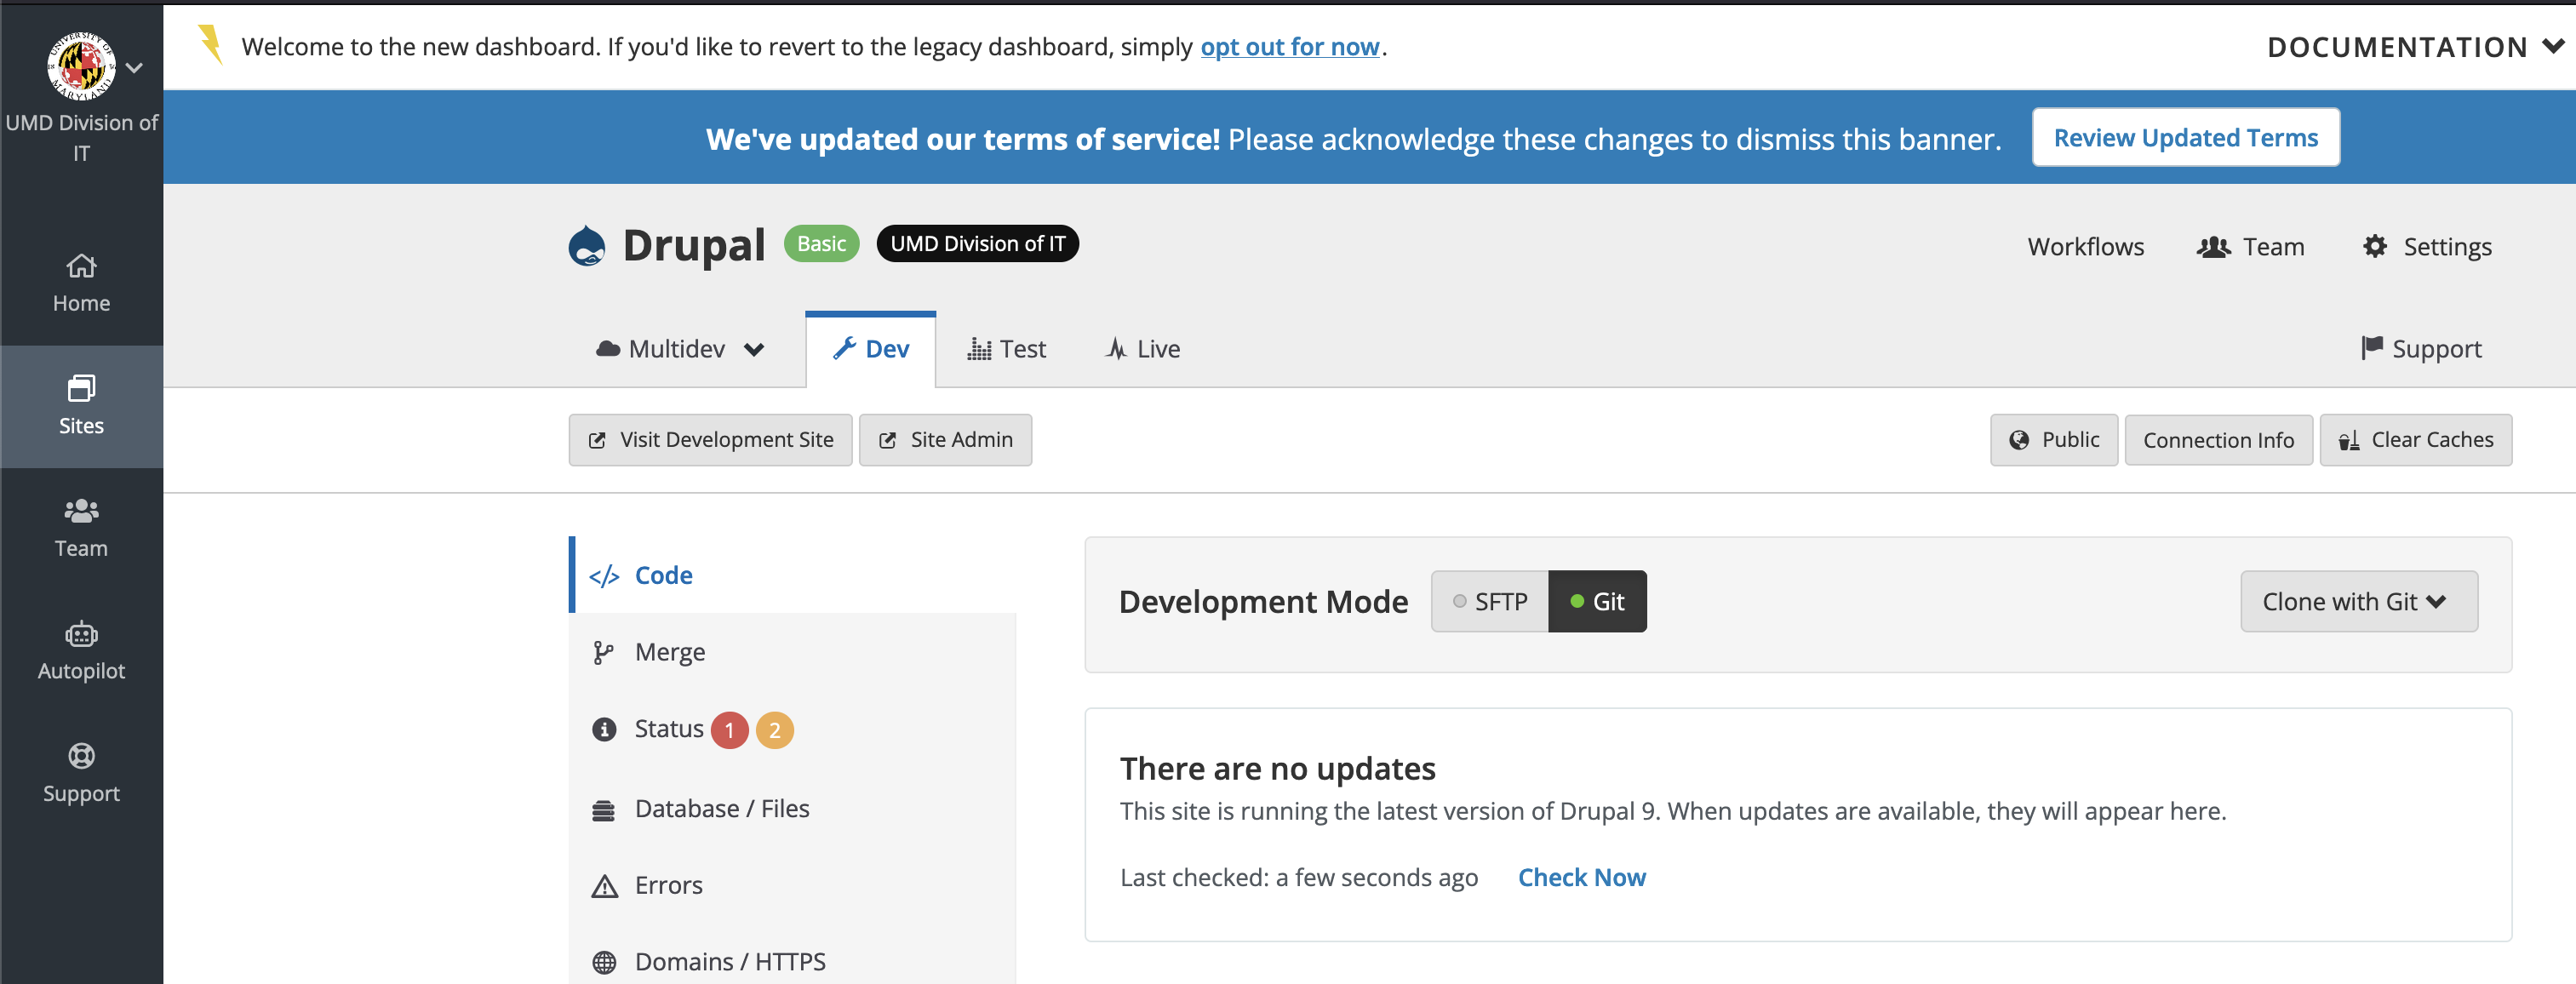
Task: Click the Drupal logo icon
Action: [587, 245]
